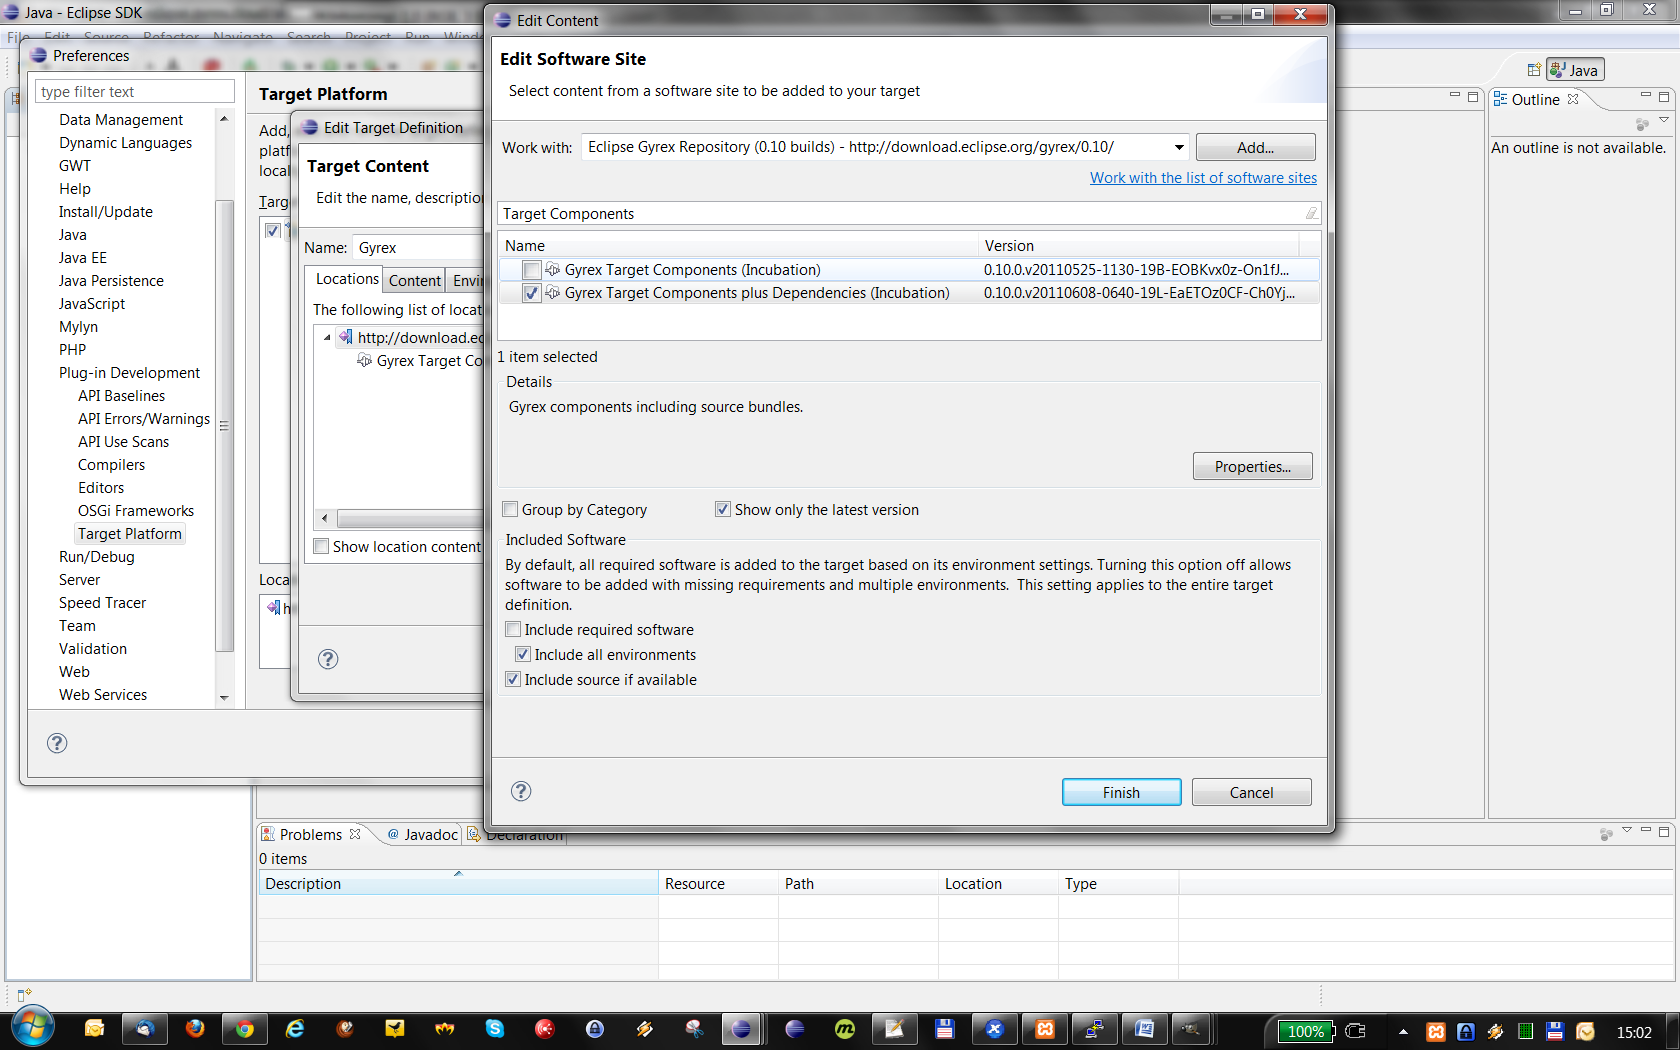Screen dimensions: 1680x1050
Task: Click battery 100% indicator in taskbar
Action: click(x=1305, y=1031)
